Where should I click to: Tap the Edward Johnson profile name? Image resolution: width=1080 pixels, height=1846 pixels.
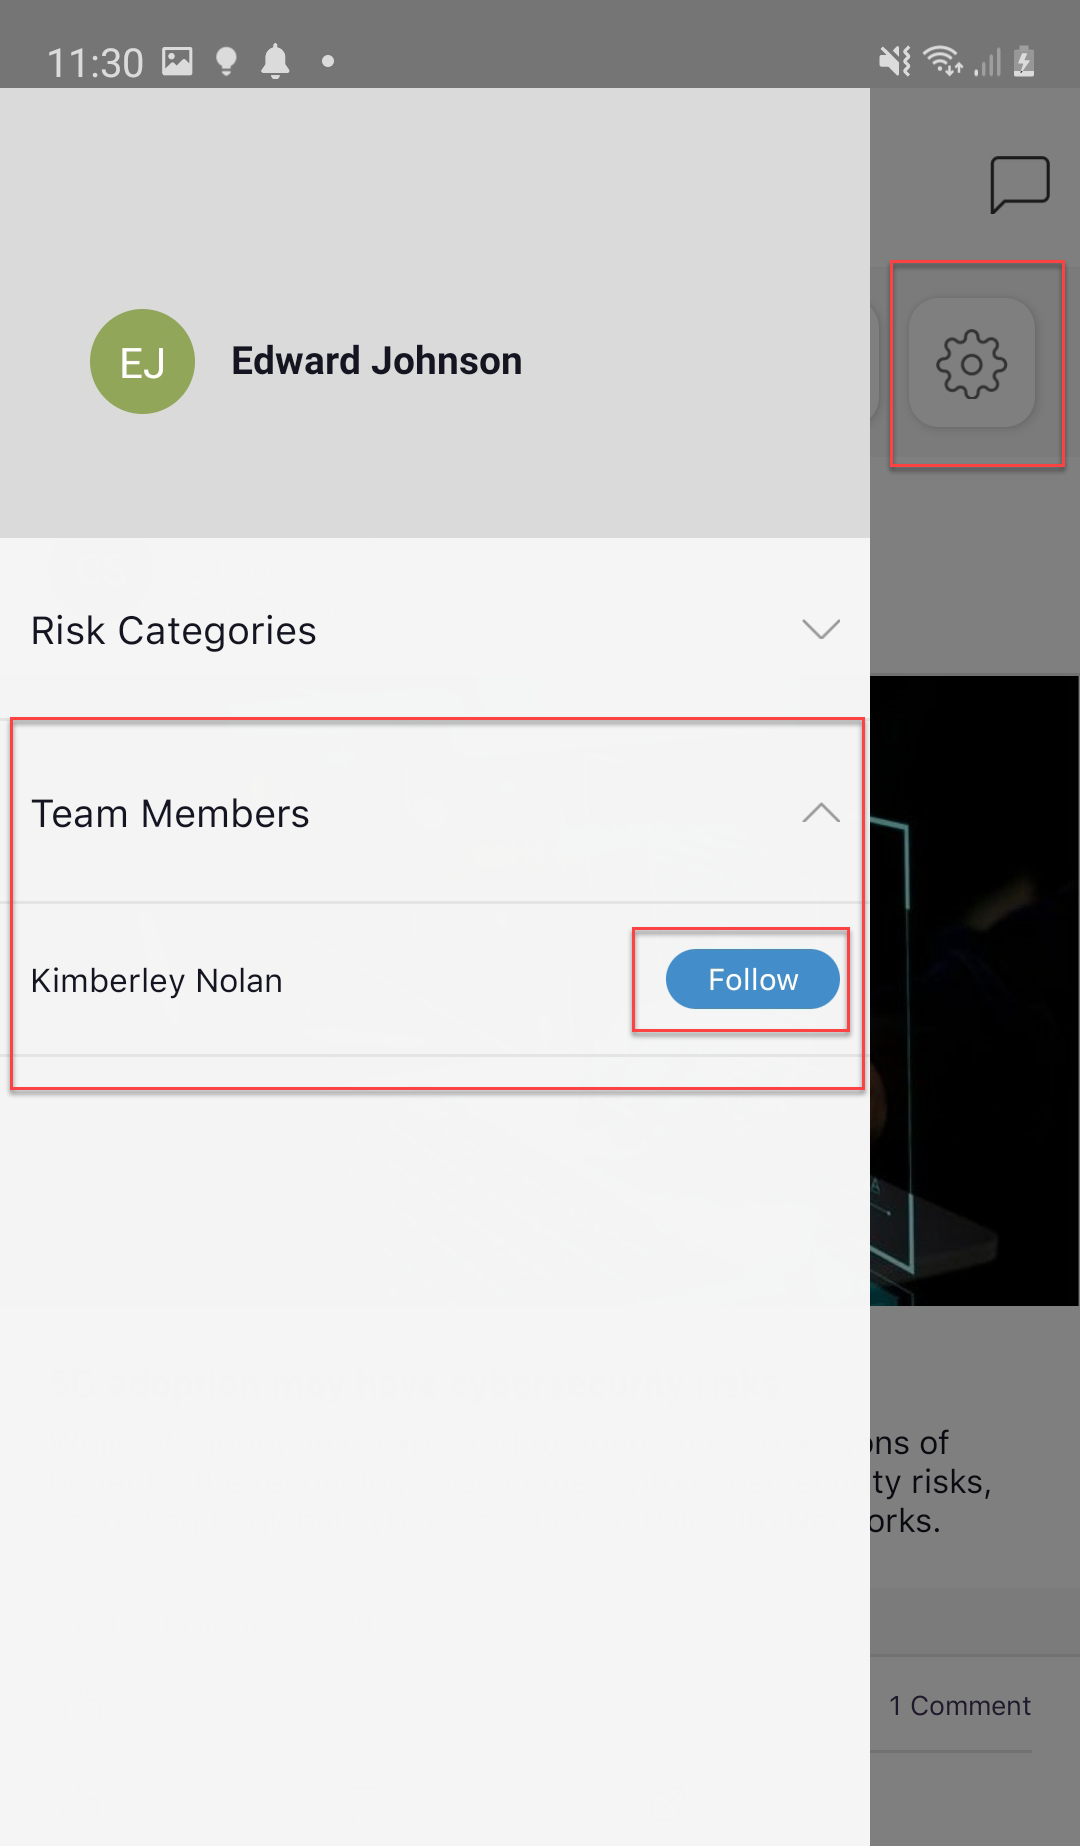tap(377, 361)
